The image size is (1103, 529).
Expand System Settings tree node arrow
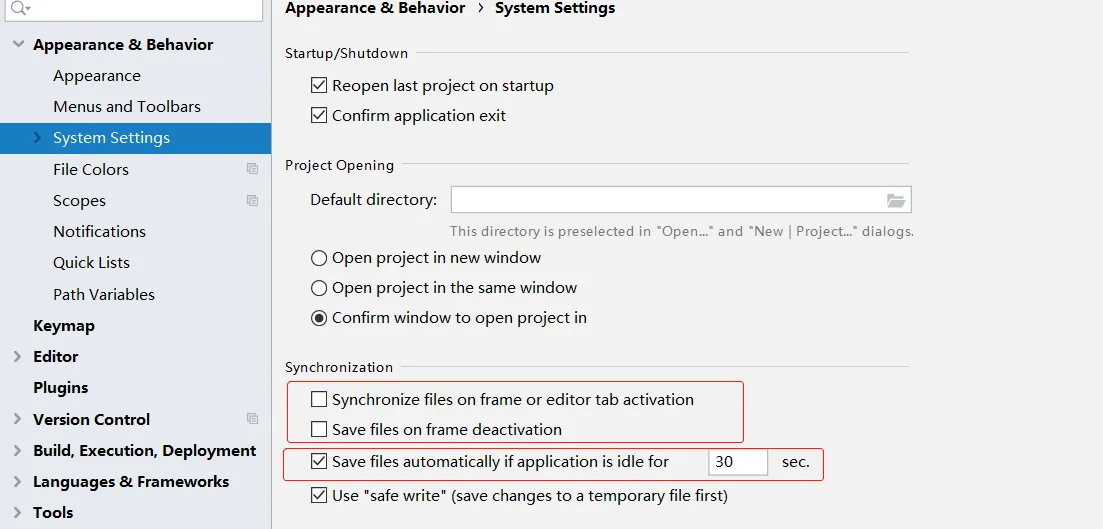(38, 137)
